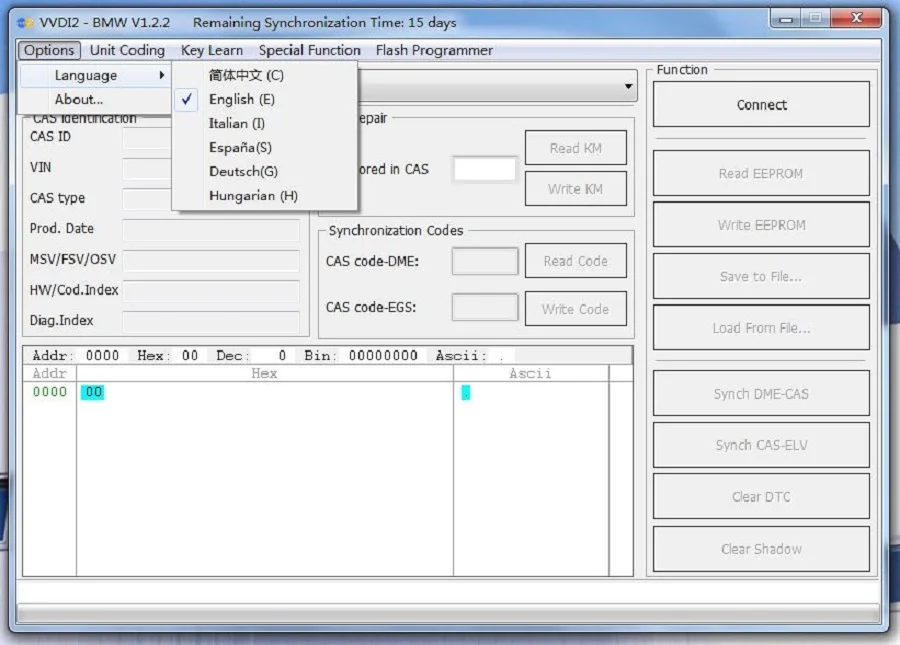The image size is (900, 645).
Task: Click the Read EEPROM button
Action: [761, 173]
